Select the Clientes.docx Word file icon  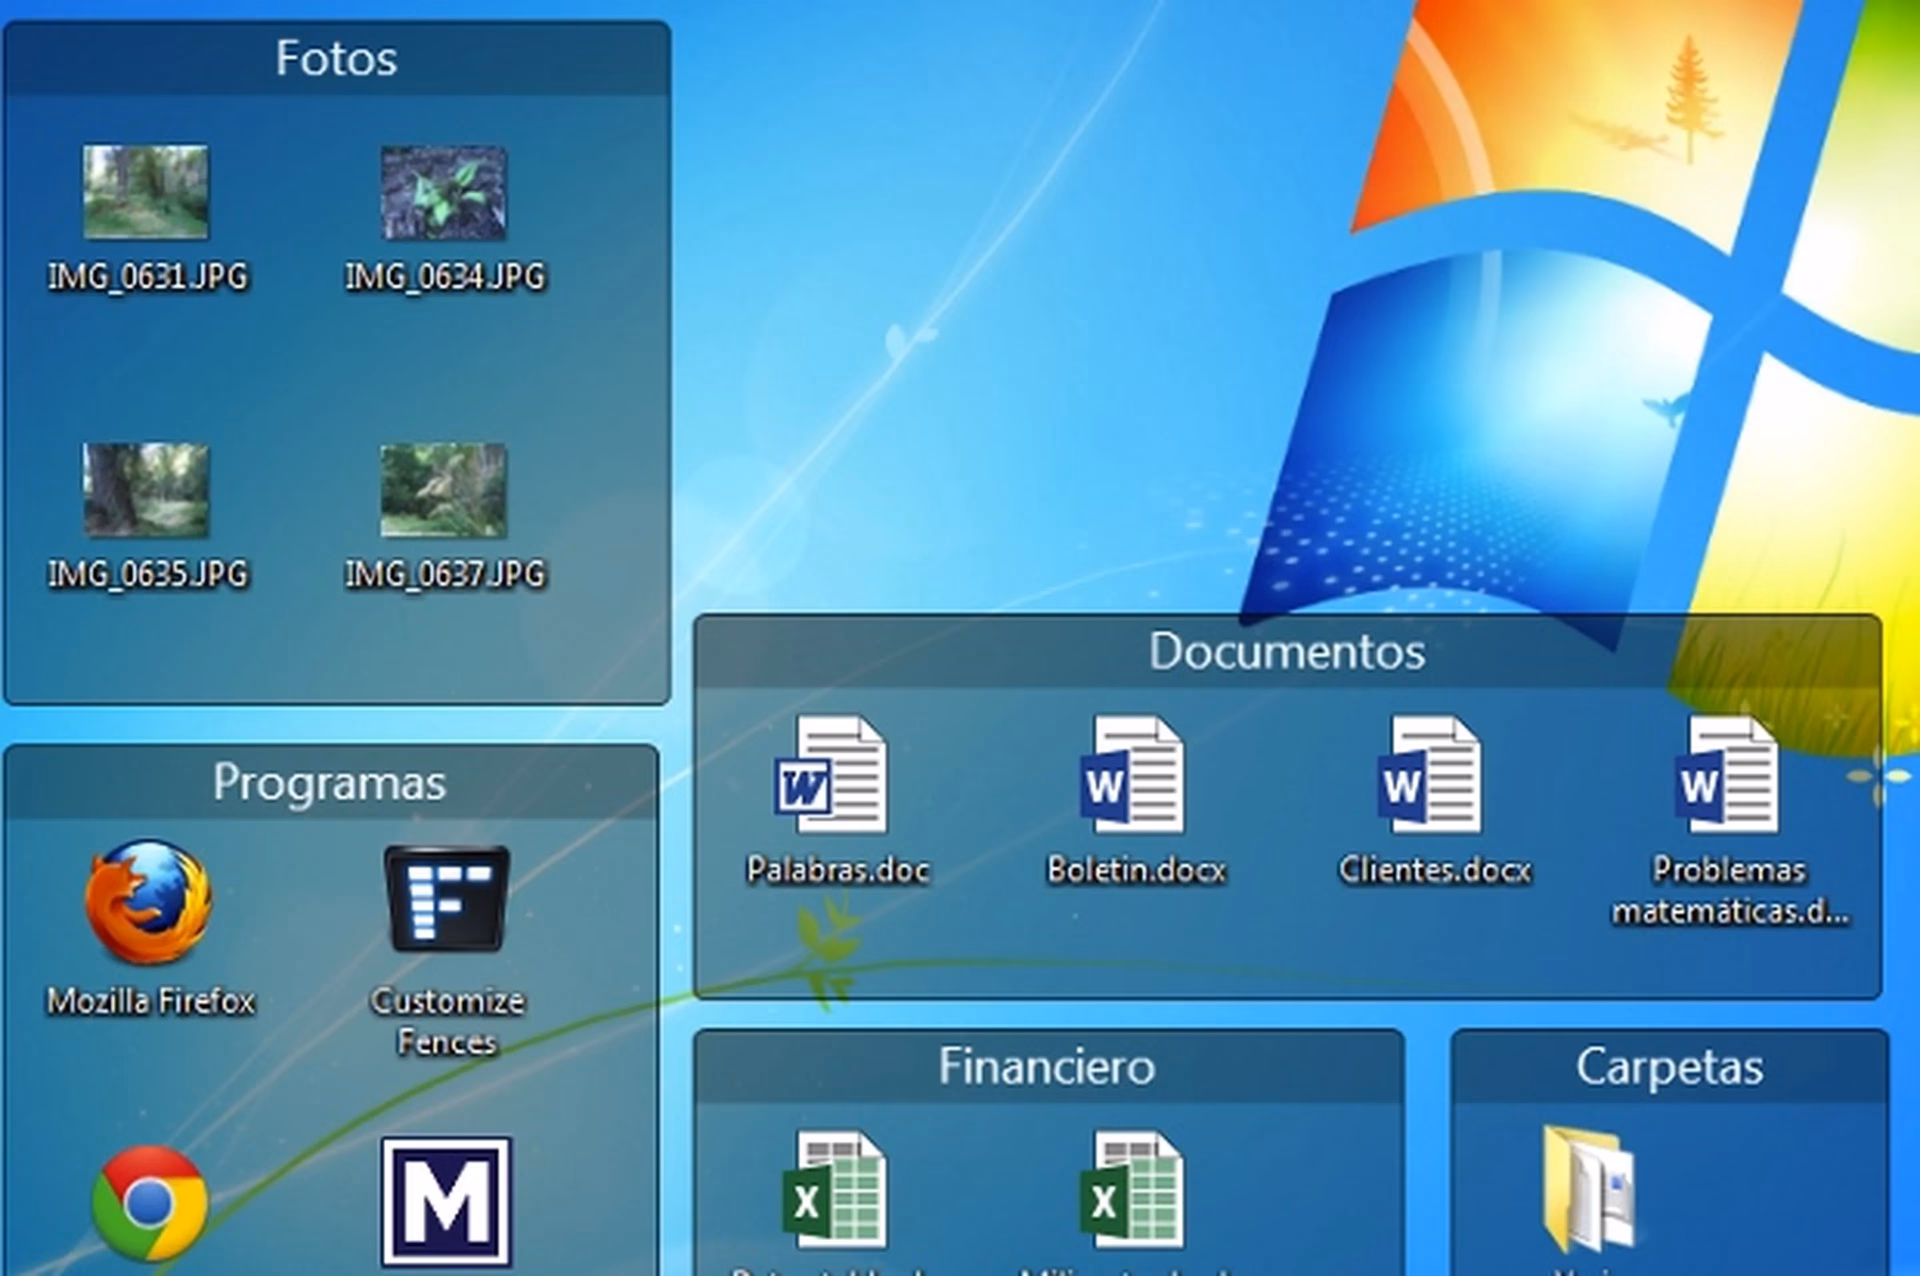click(x=1430, y=774)
